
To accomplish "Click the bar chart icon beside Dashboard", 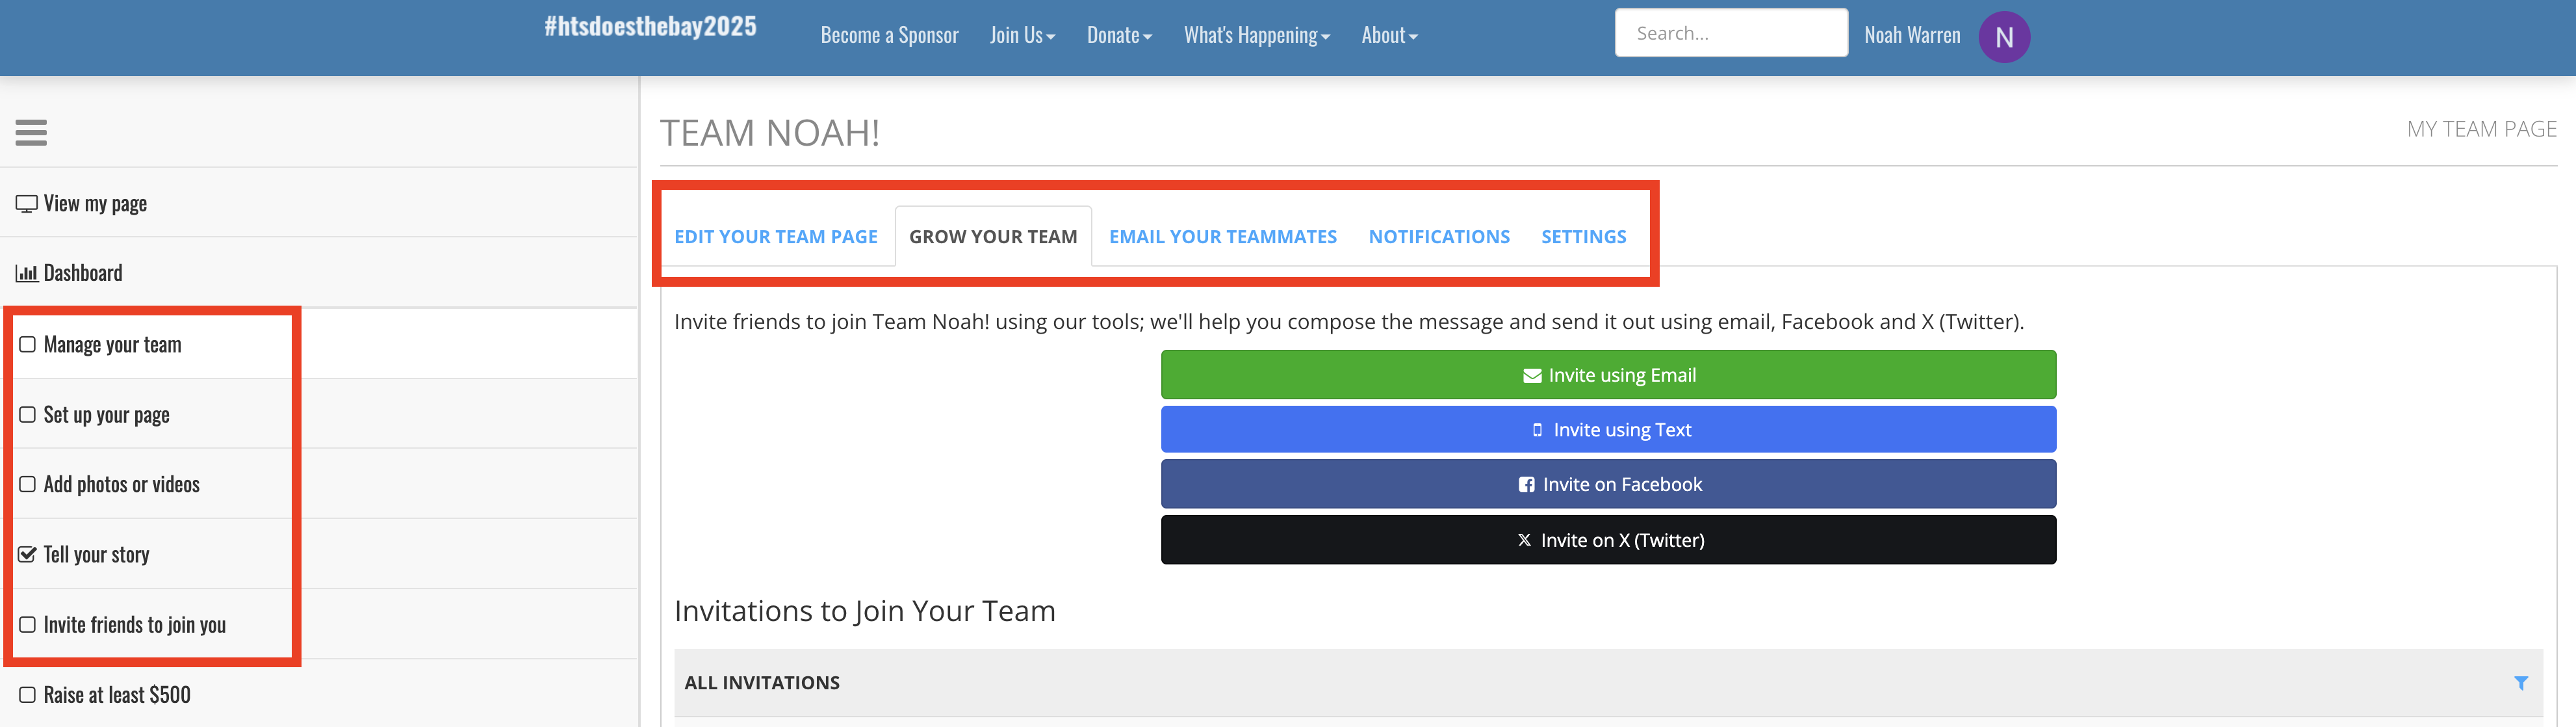I will point(26,273).
